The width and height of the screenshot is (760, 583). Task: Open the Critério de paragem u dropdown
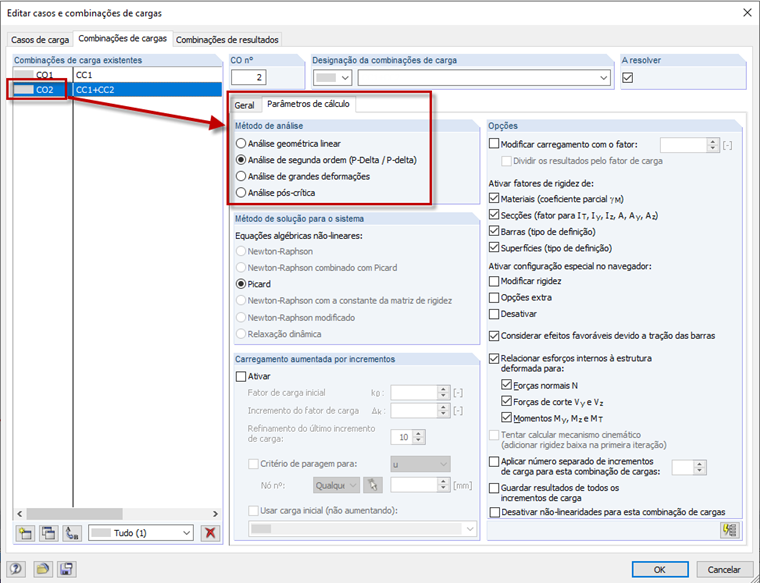click(x=420, y=464)
